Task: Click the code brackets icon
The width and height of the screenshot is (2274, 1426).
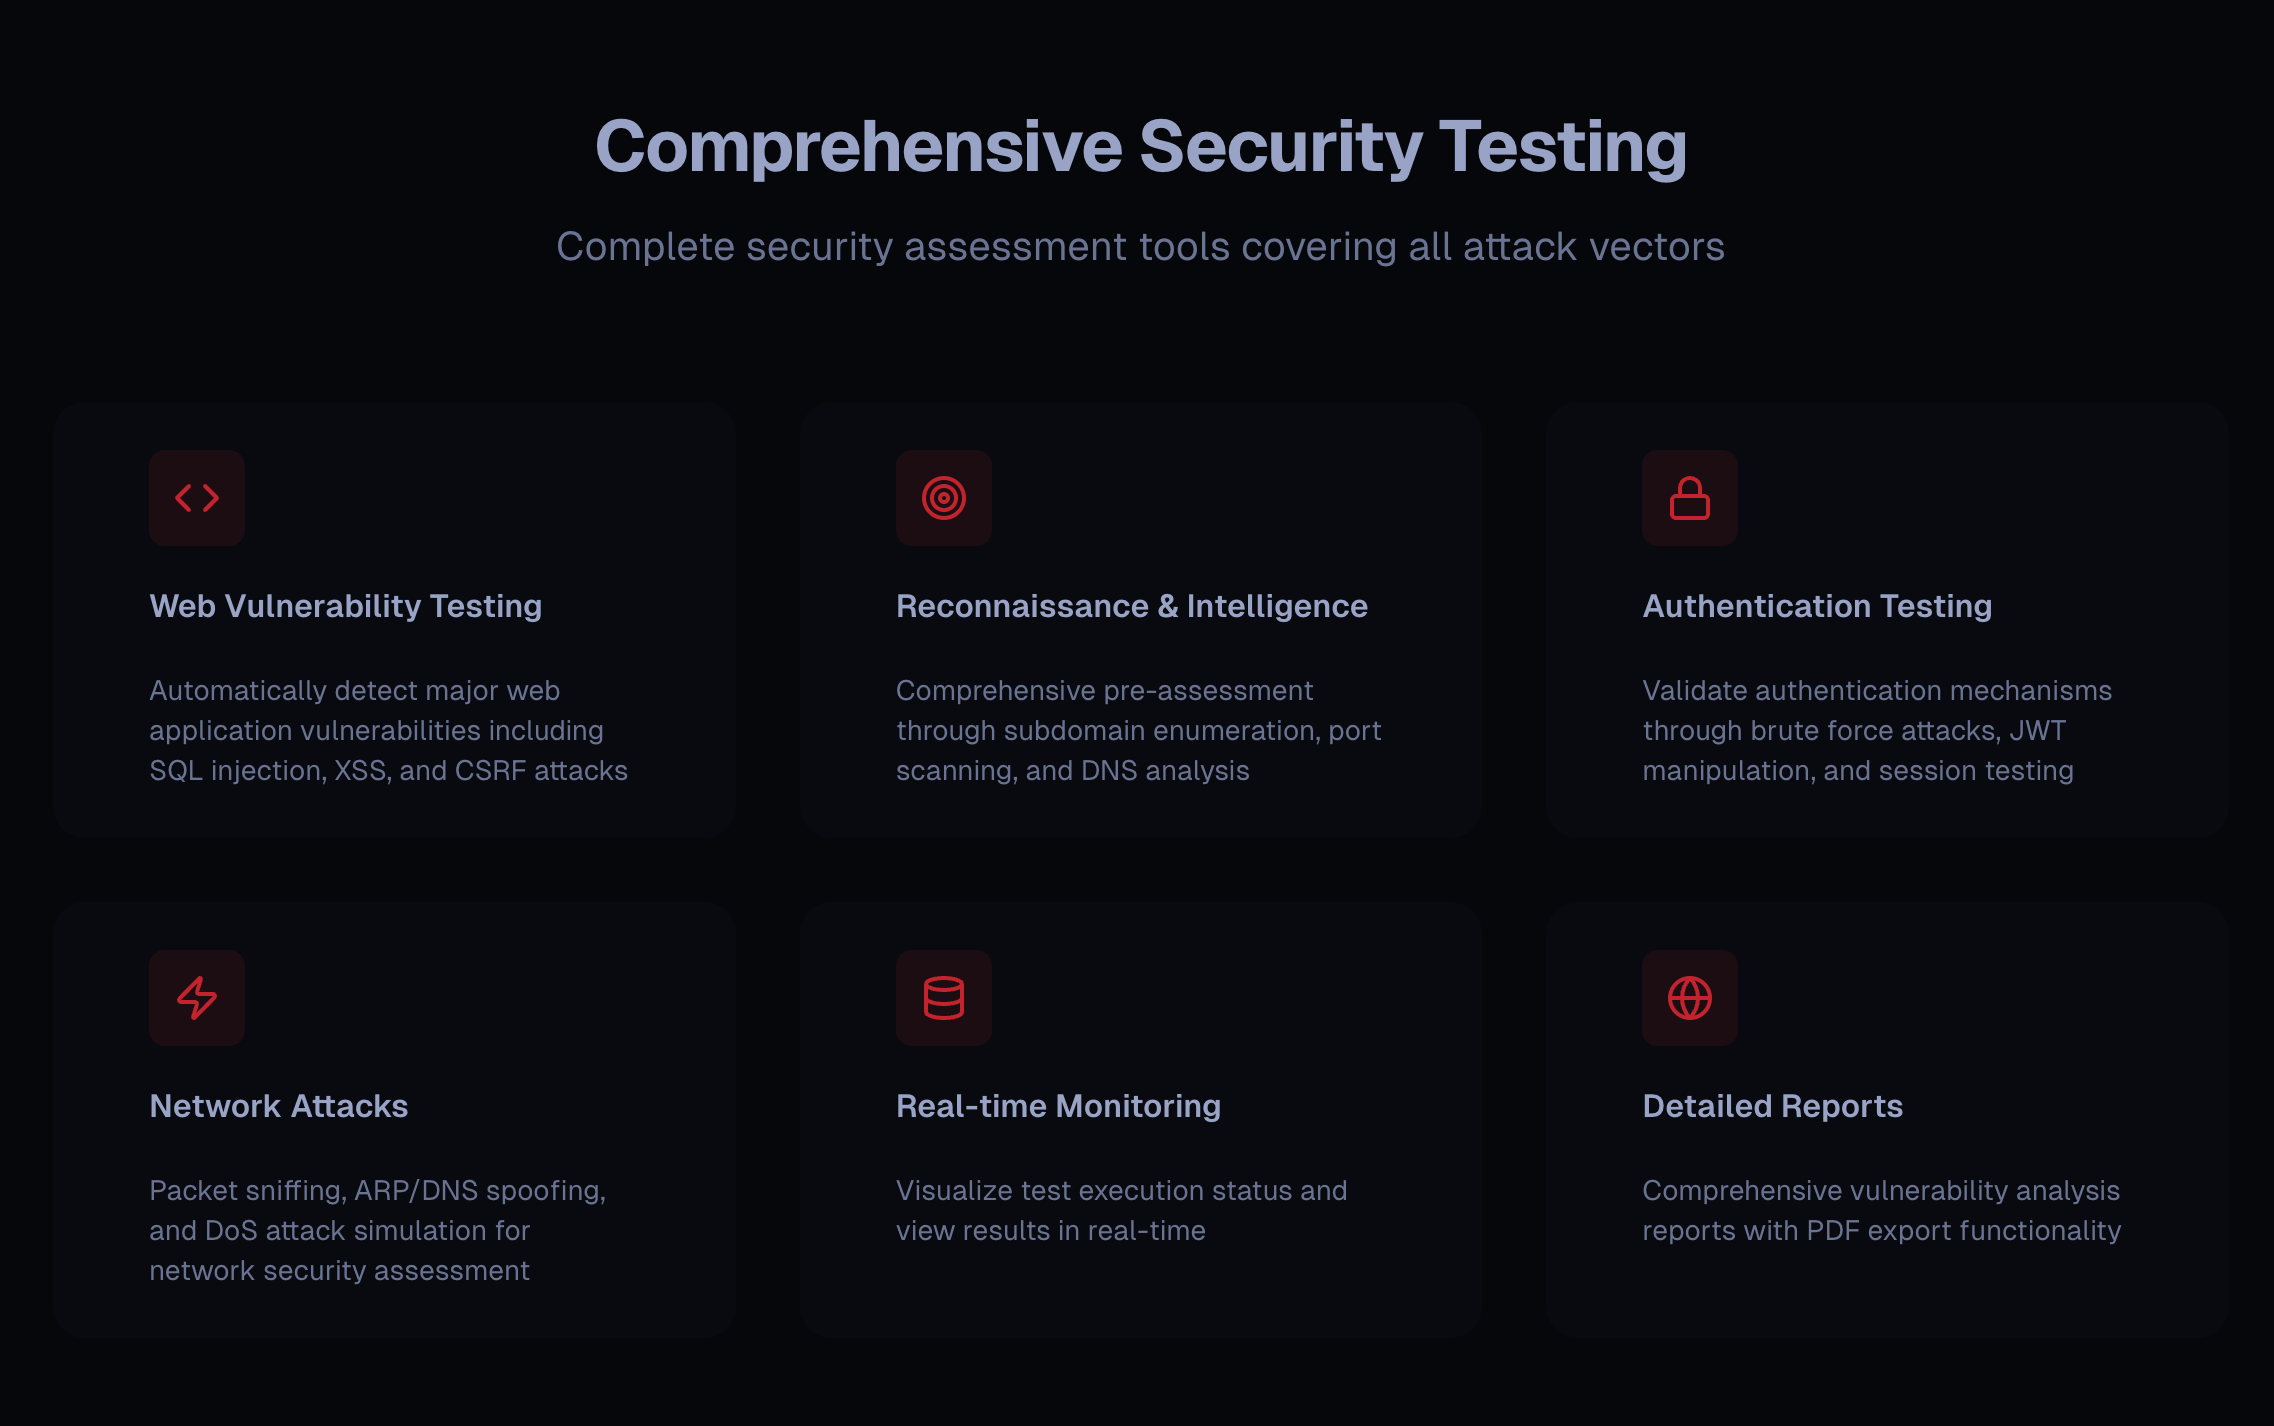Action: coord(197,497)
